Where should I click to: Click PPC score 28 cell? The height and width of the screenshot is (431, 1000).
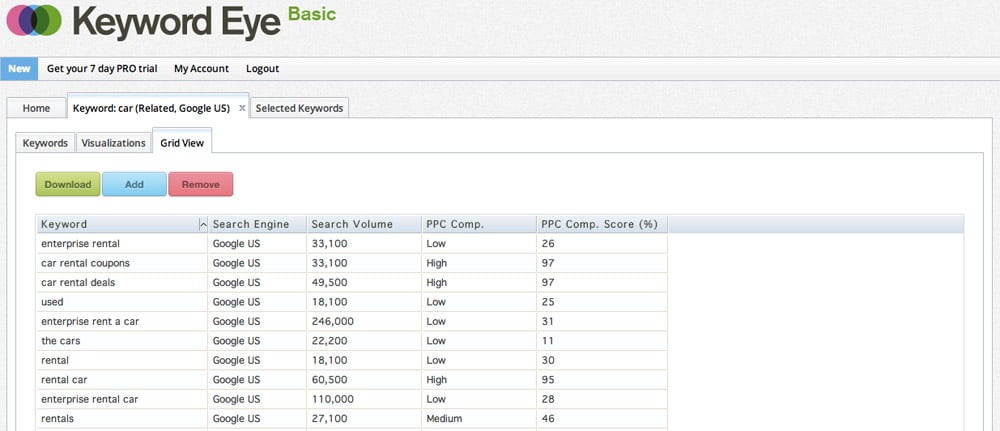[x=602, y=399]
